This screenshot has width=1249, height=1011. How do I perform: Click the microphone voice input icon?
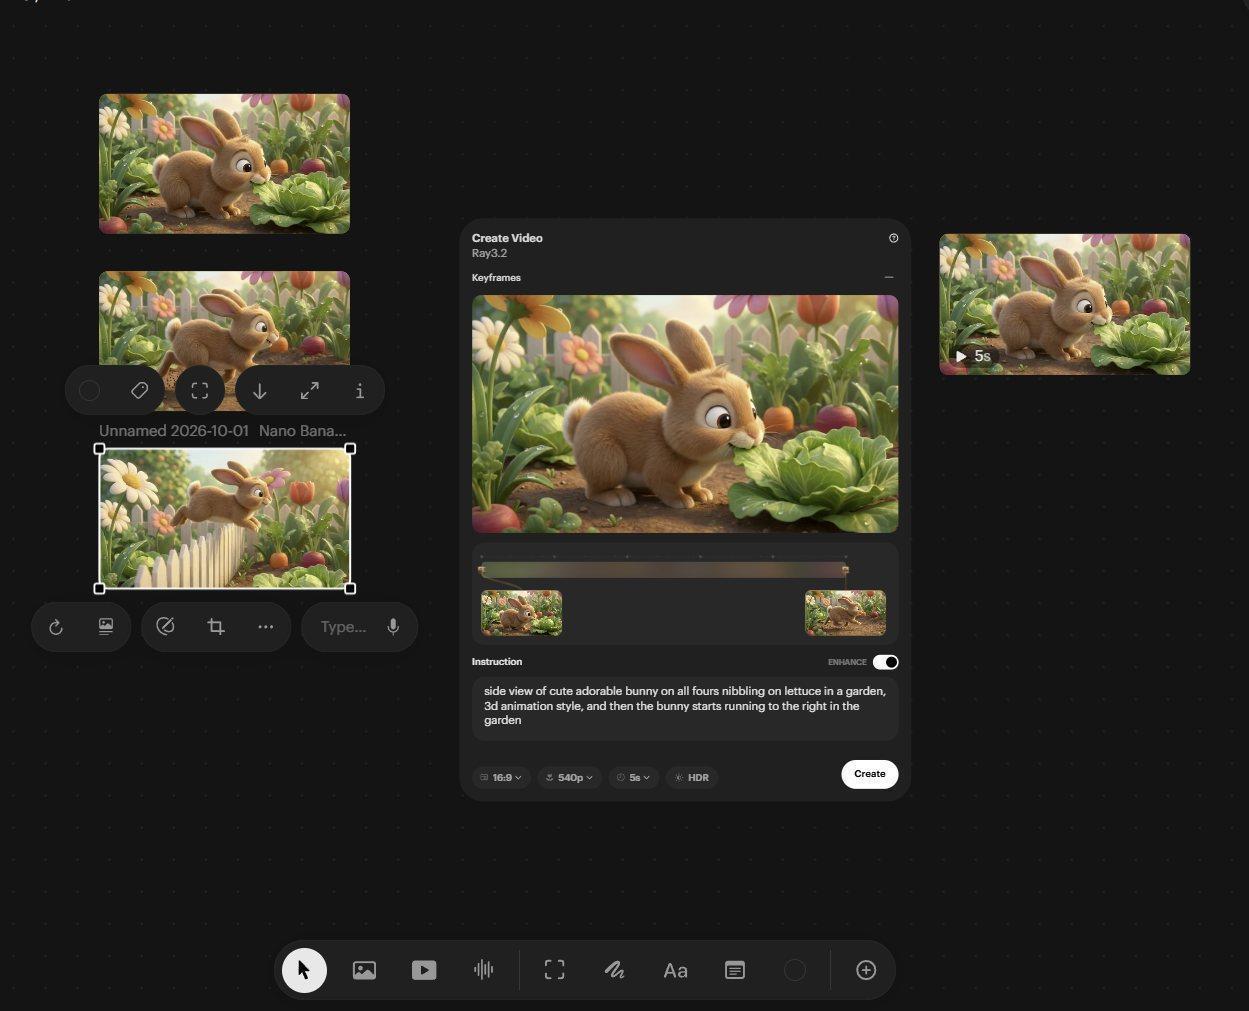[394, 627]
